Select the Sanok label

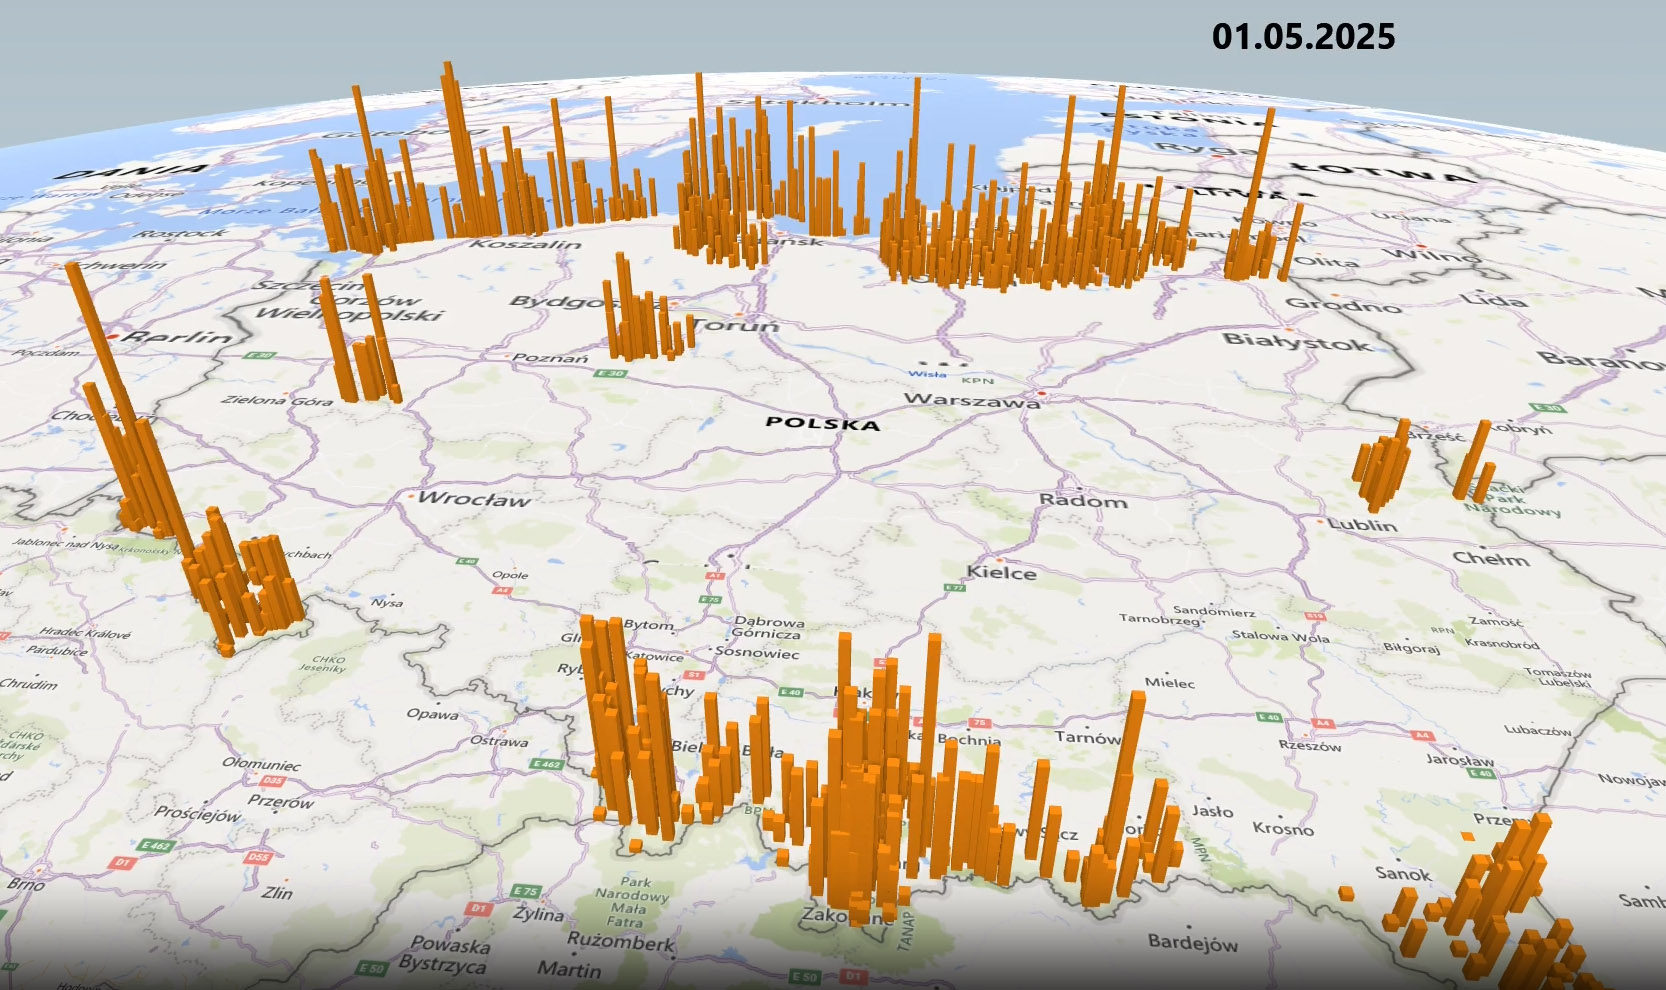[1403, 874]
